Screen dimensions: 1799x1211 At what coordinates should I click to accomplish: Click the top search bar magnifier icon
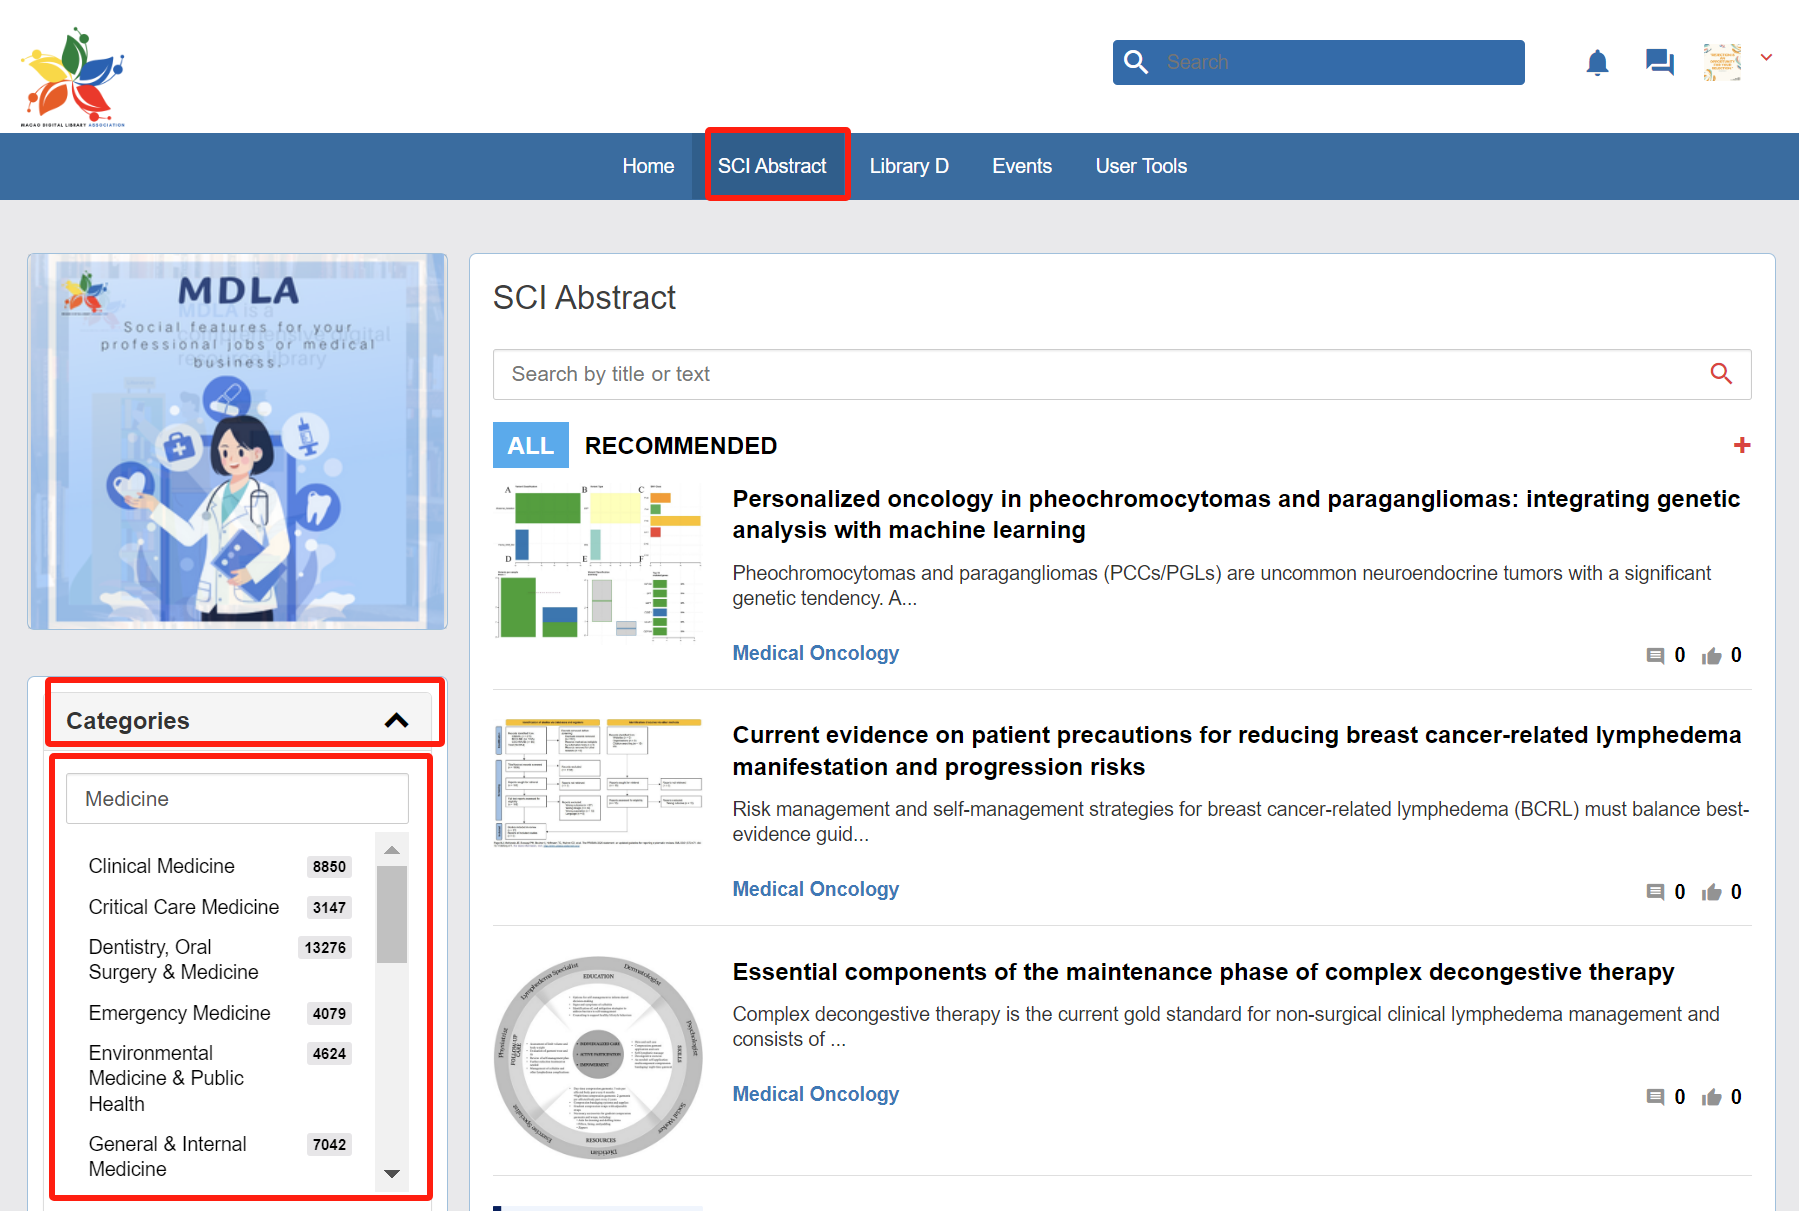point(1136,62)
